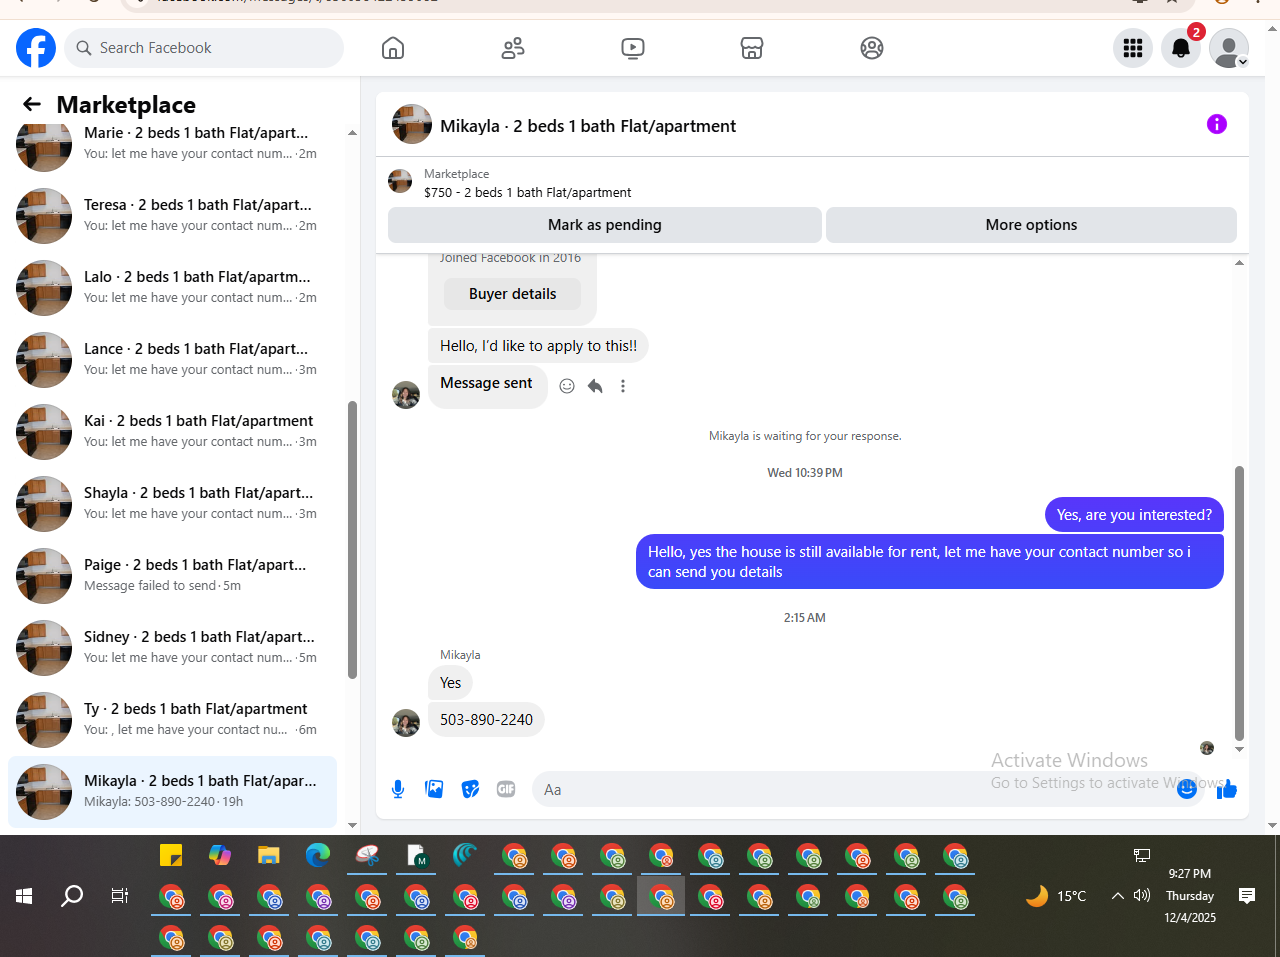This screenshot has height=957, width=1280.
Task: Open File Explorer from the taskbar
Action: 268,856
